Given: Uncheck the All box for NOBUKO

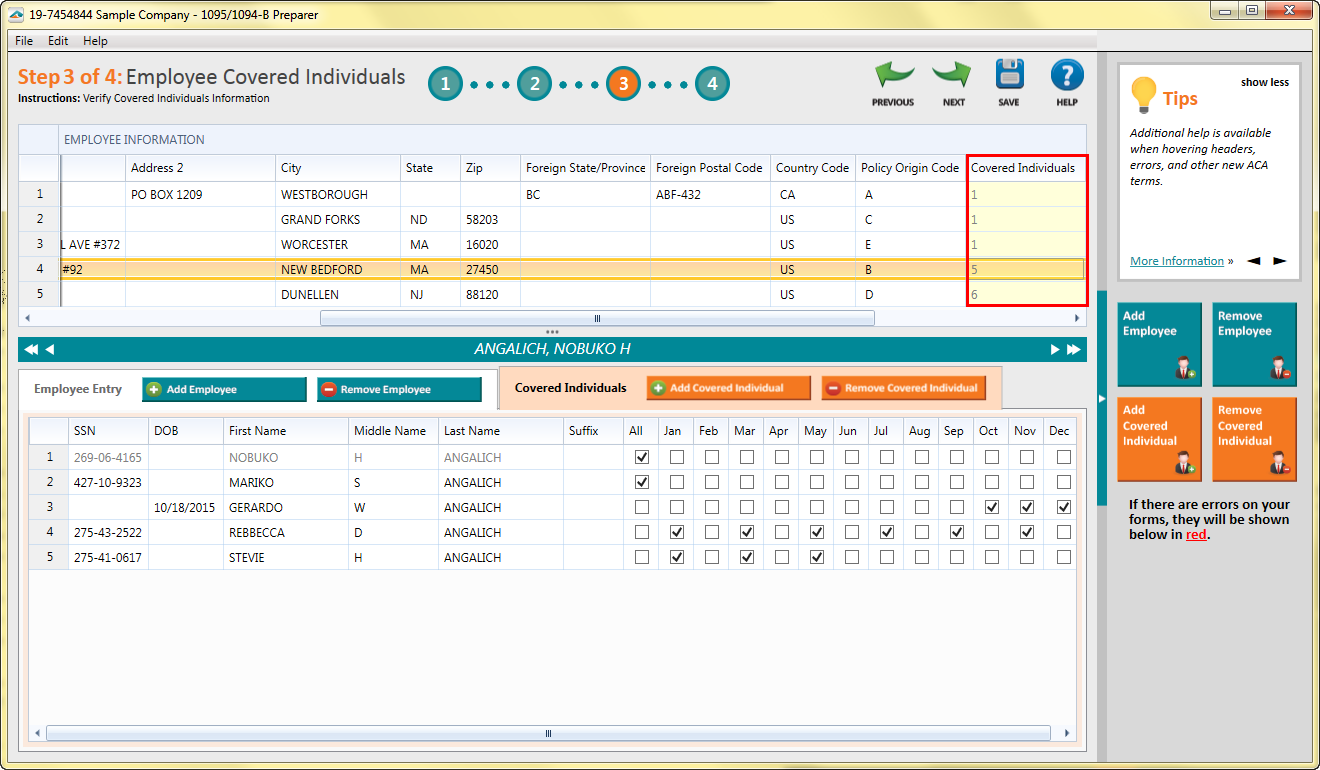Looking at the screenshot, I should [641, 456].
